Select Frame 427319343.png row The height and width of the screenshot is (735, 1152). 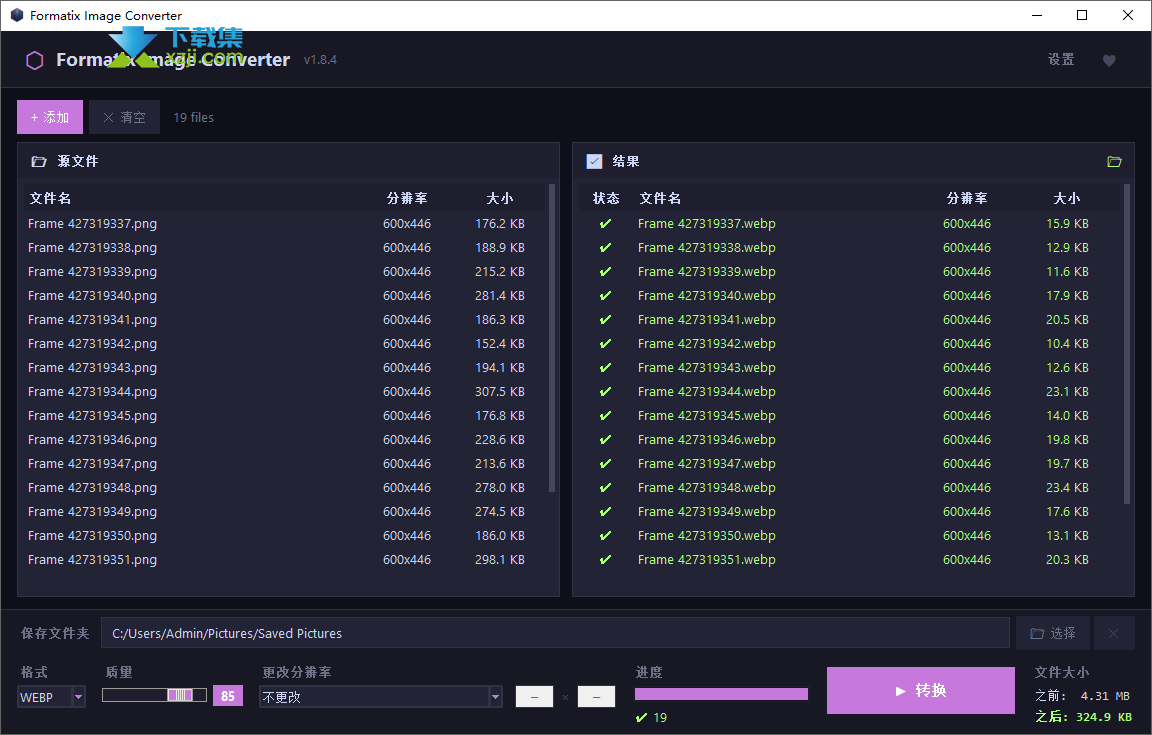[x=285, y=368]
